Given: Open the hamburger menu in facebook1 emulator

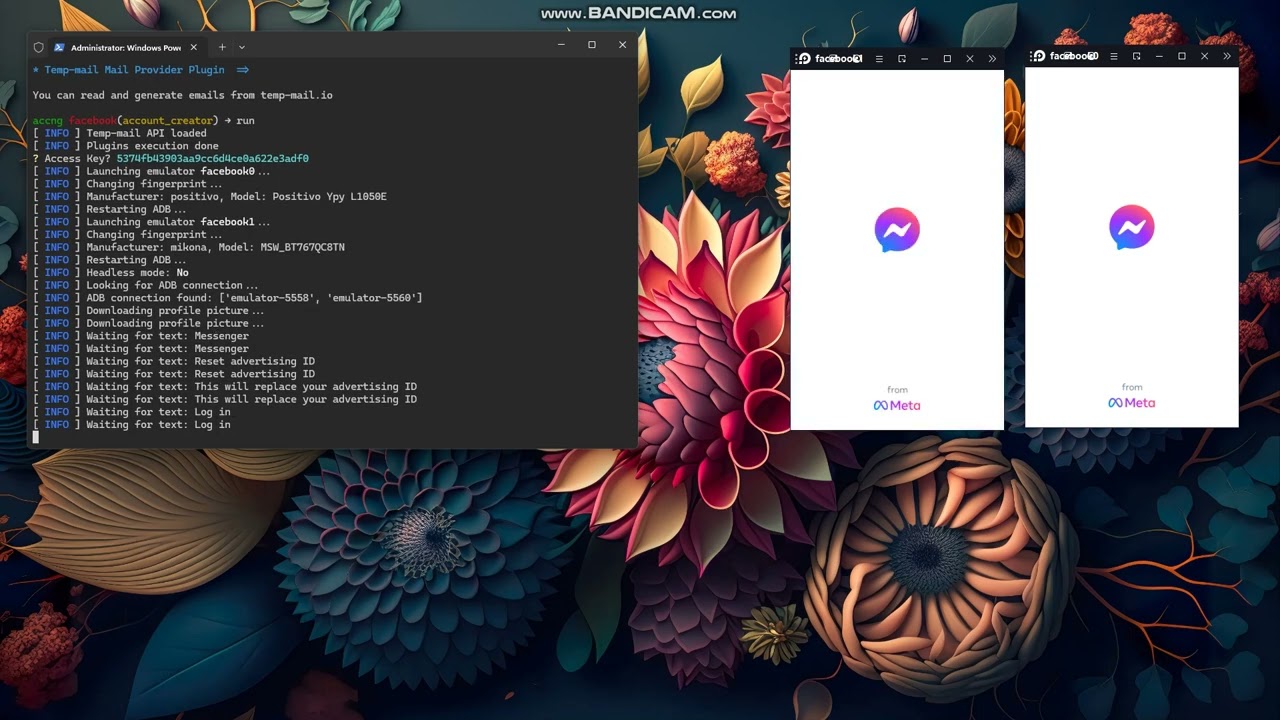Looking at the screenshot, I should point(879,59).
